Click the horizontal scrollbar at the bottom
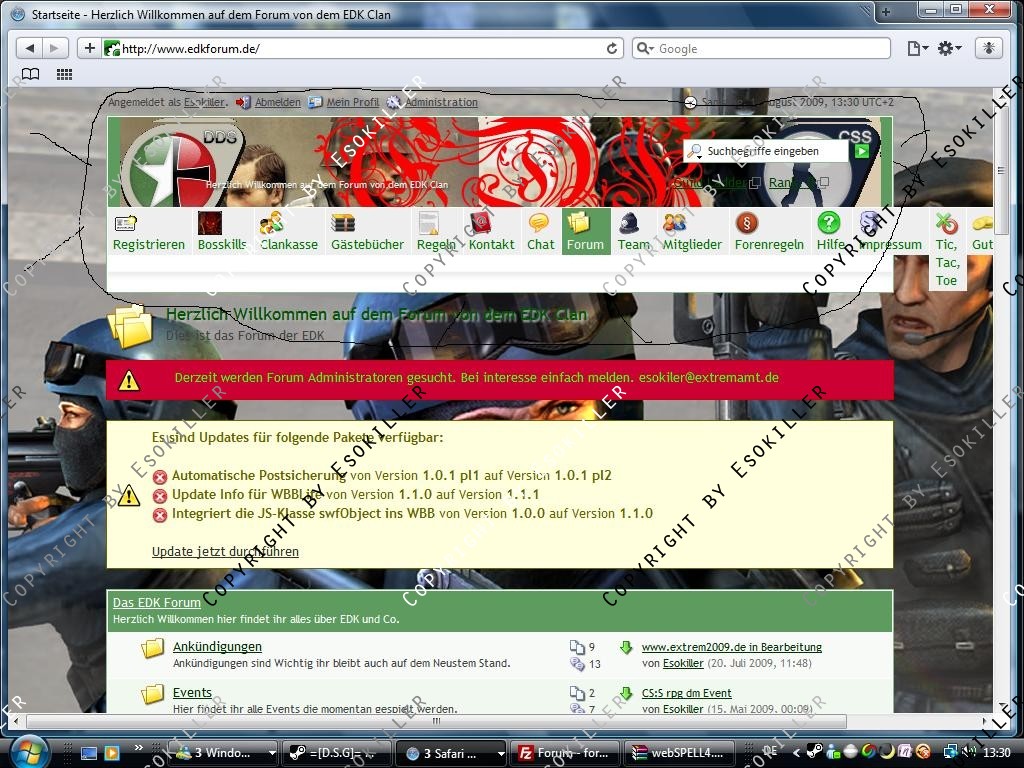 point(435,721)
